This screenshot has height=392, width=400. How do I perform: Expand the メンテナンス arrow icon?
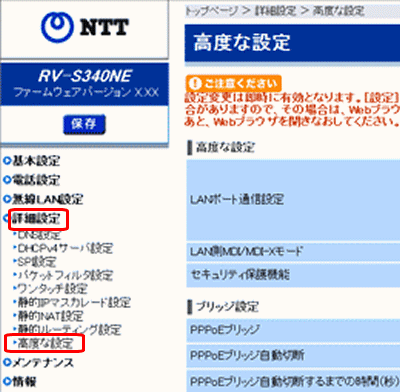coord(7,362)
